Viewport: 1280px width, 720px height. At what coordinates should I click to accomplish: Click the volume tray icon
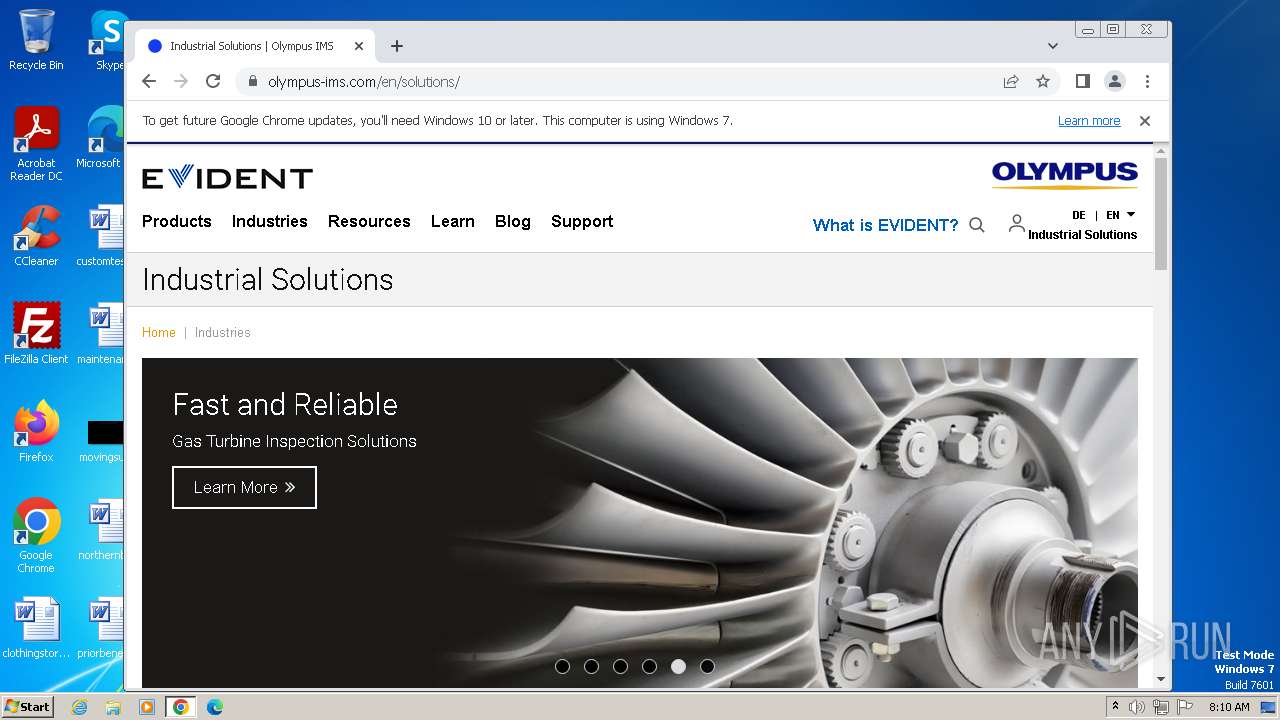click(x=1137, y=707)
